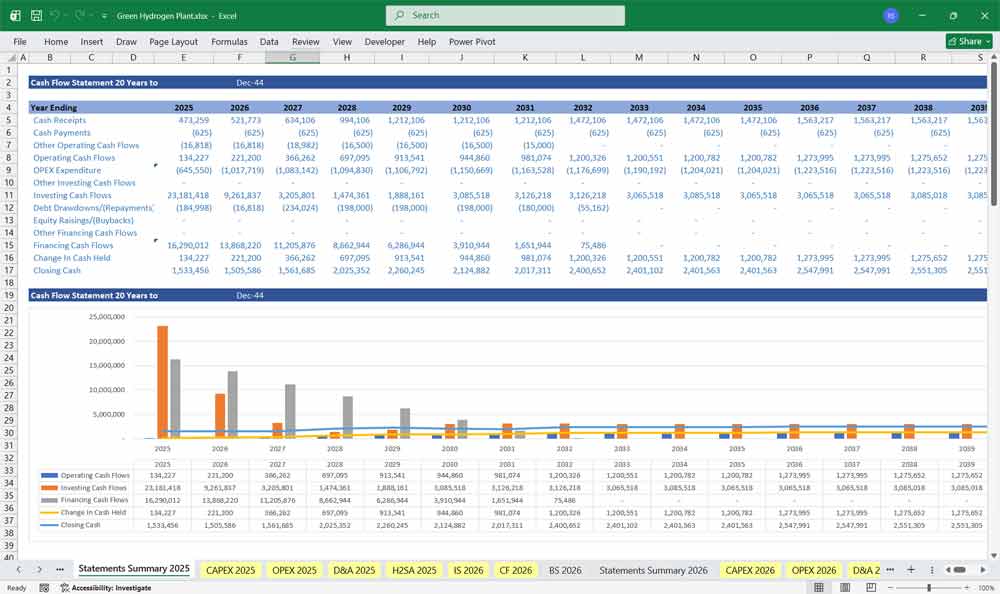This screenshot has height=594, width=1000.
Task: Click the Save icon in Quick Access Toolbar
Action: (x=36, y=15)
